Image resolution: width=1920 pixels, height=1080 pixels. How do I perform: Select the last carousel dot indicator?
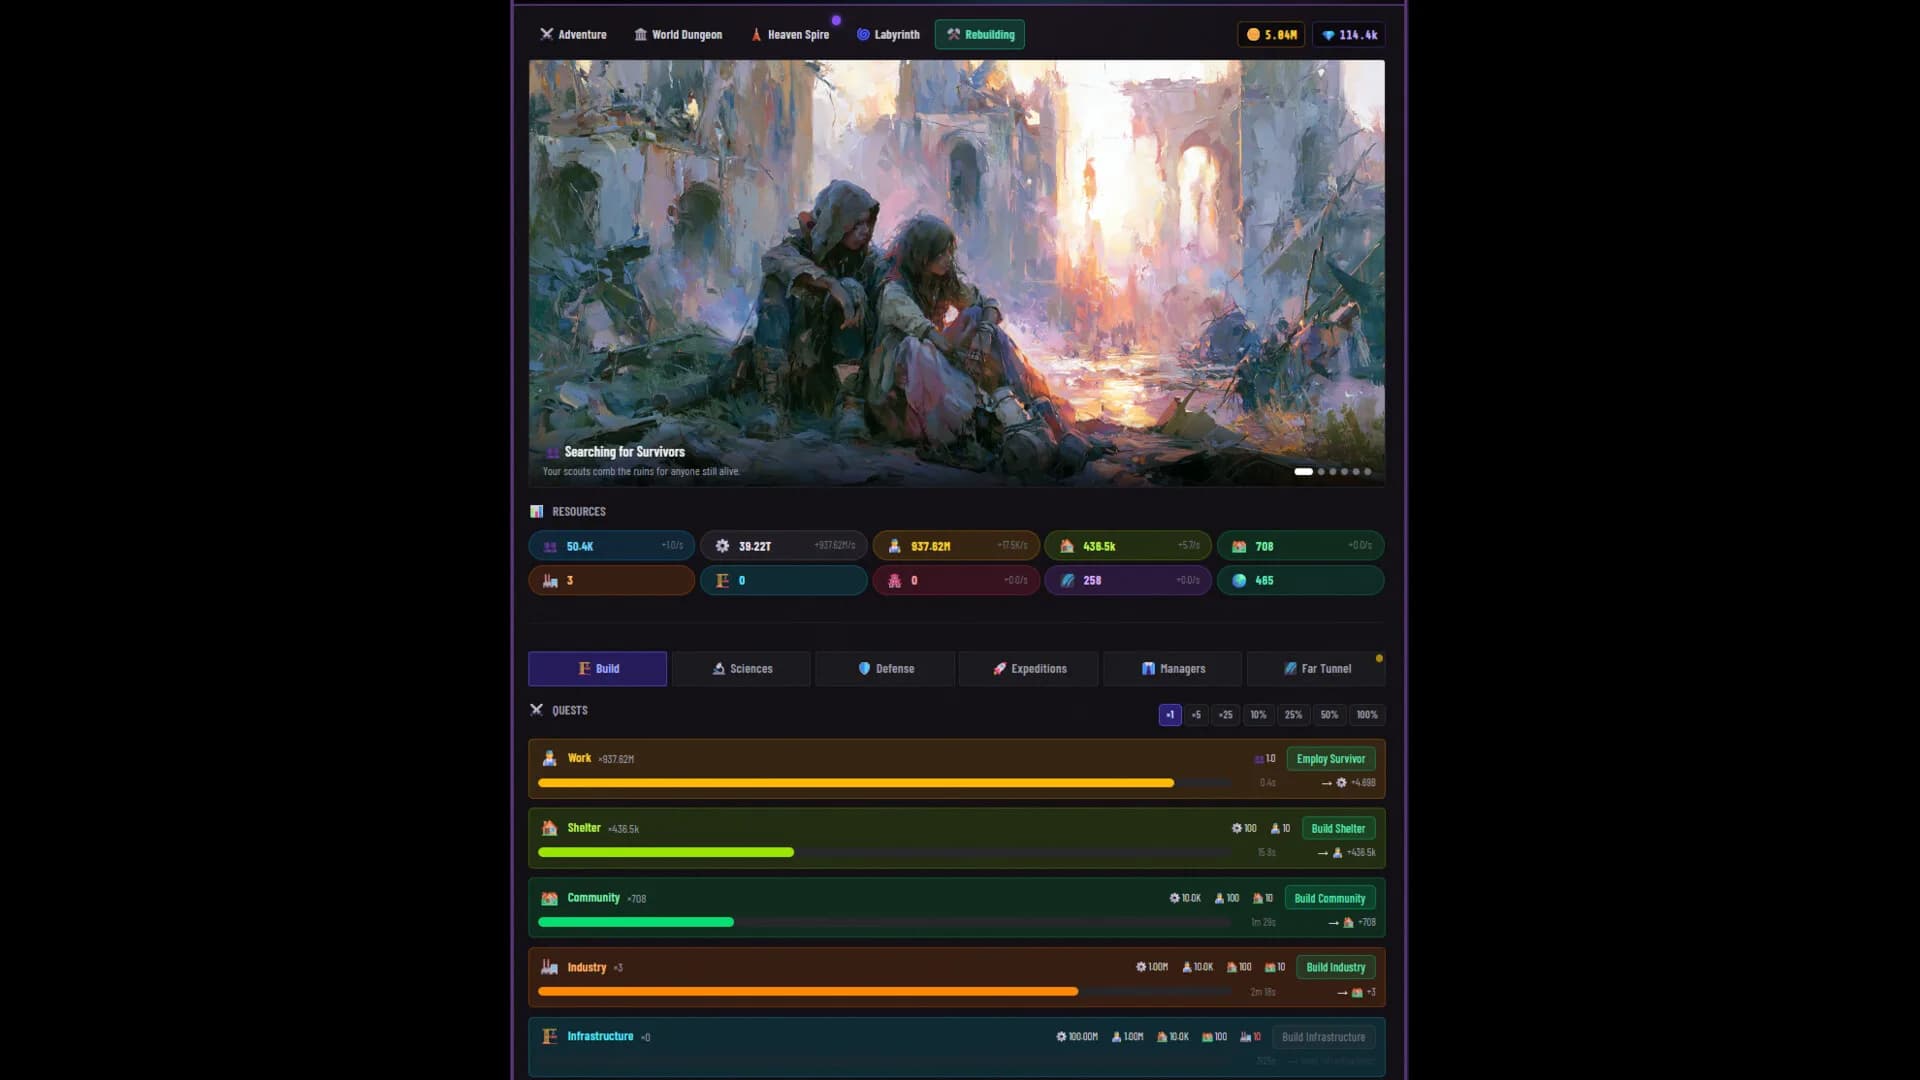tap(1367, 471)
